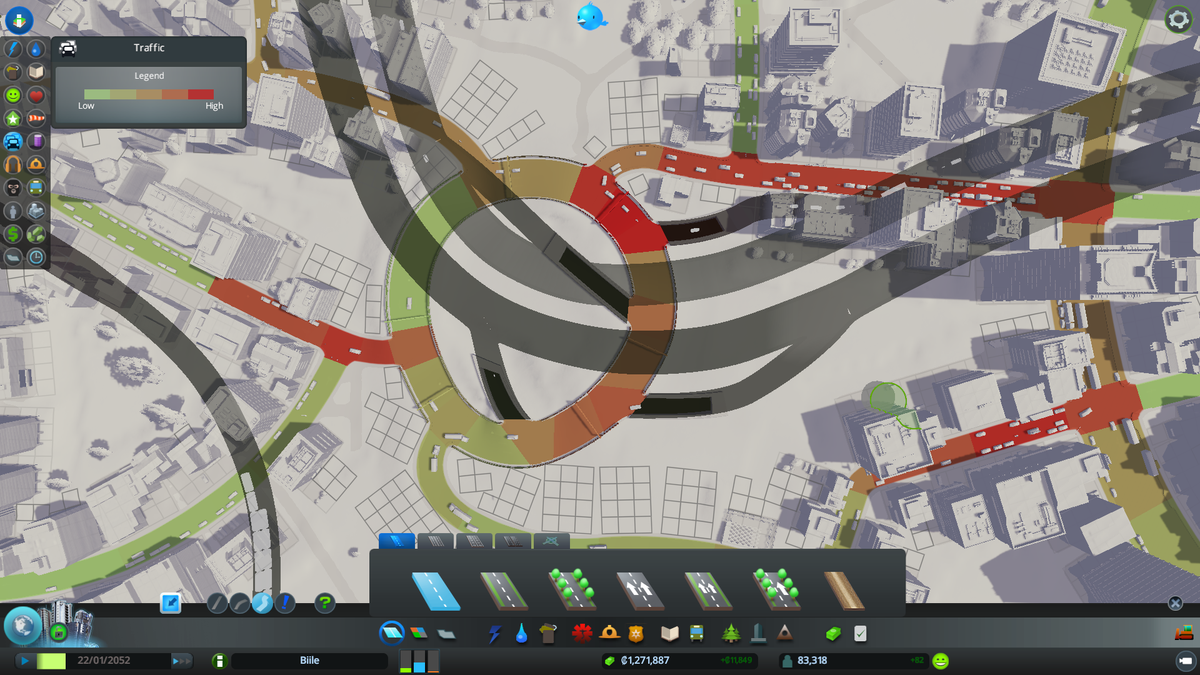1200x675 pixels.
Task: Choose the blue highlighted road thumbnail
Action: pyautogui.click(x=436, y=590)
